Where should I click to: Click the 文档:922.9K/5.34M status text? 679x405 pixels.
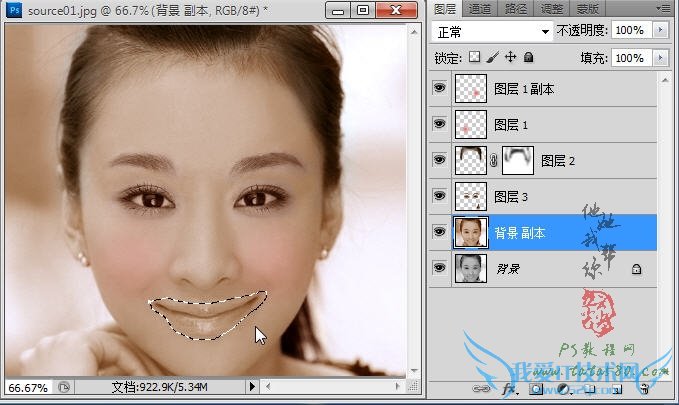click(x=159, y=387)
